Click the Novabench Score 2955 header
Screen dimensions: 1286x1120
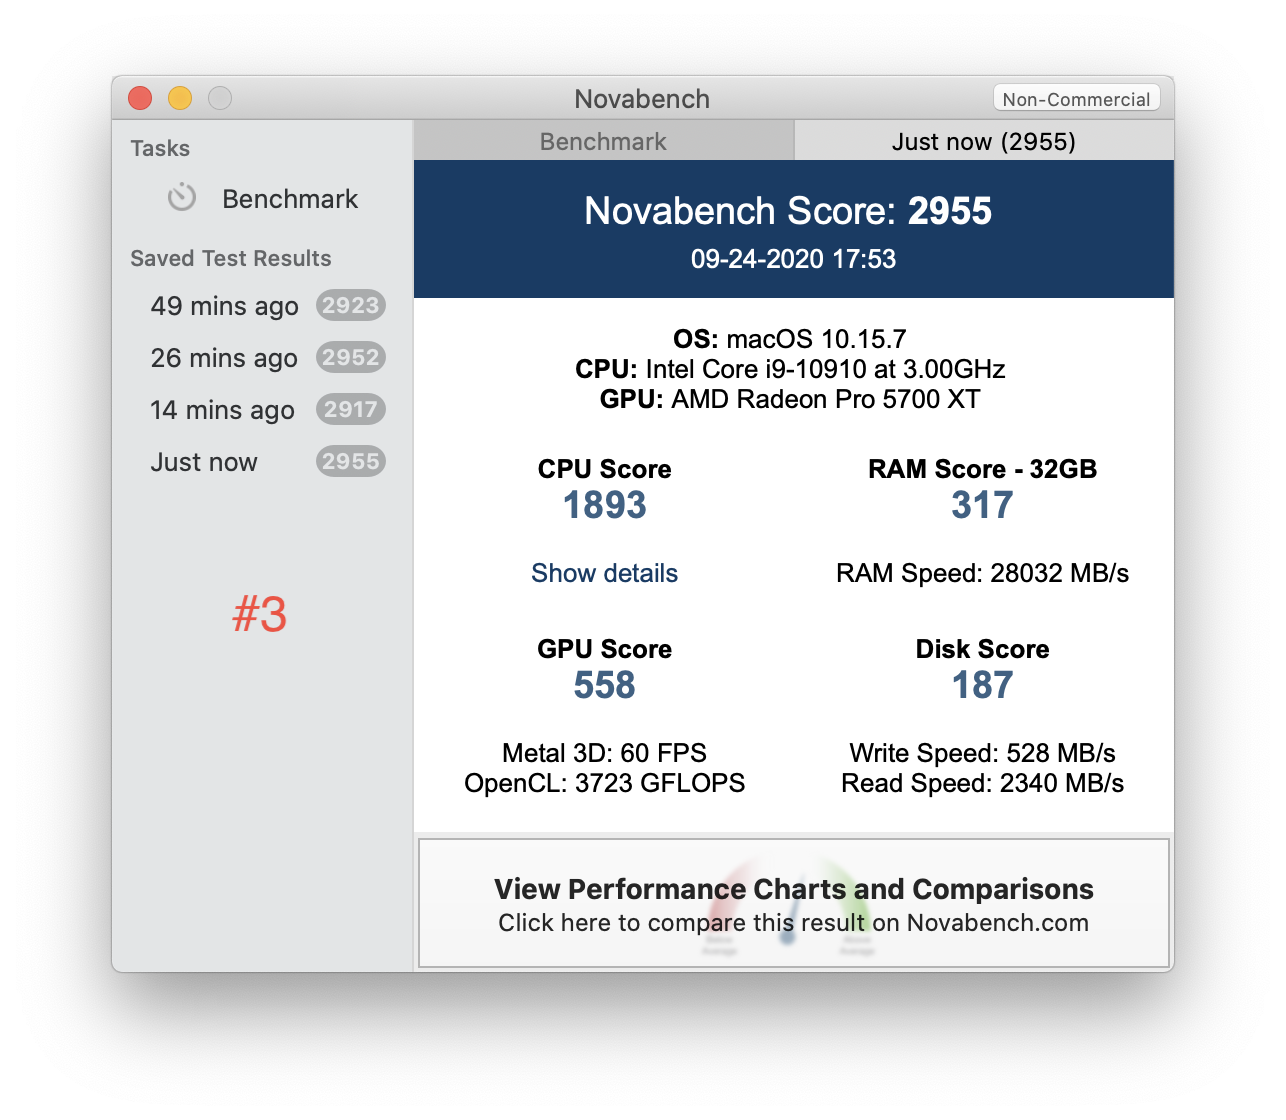point(788,211)
